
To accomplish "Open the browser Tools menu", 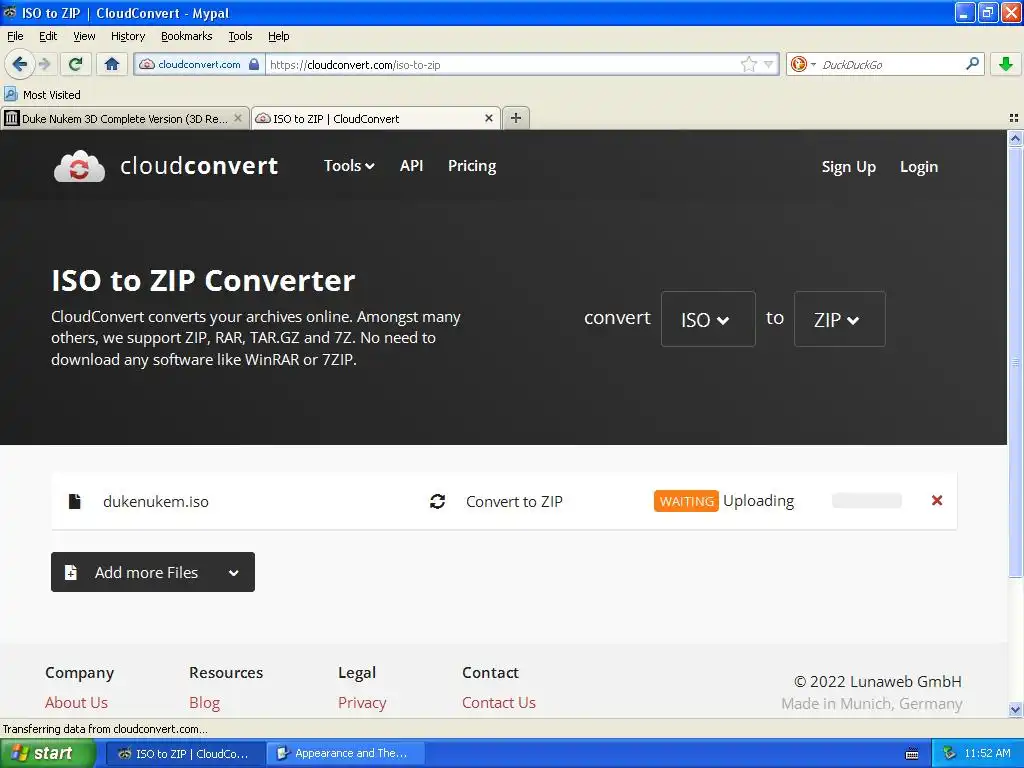I will click(240, 36).
